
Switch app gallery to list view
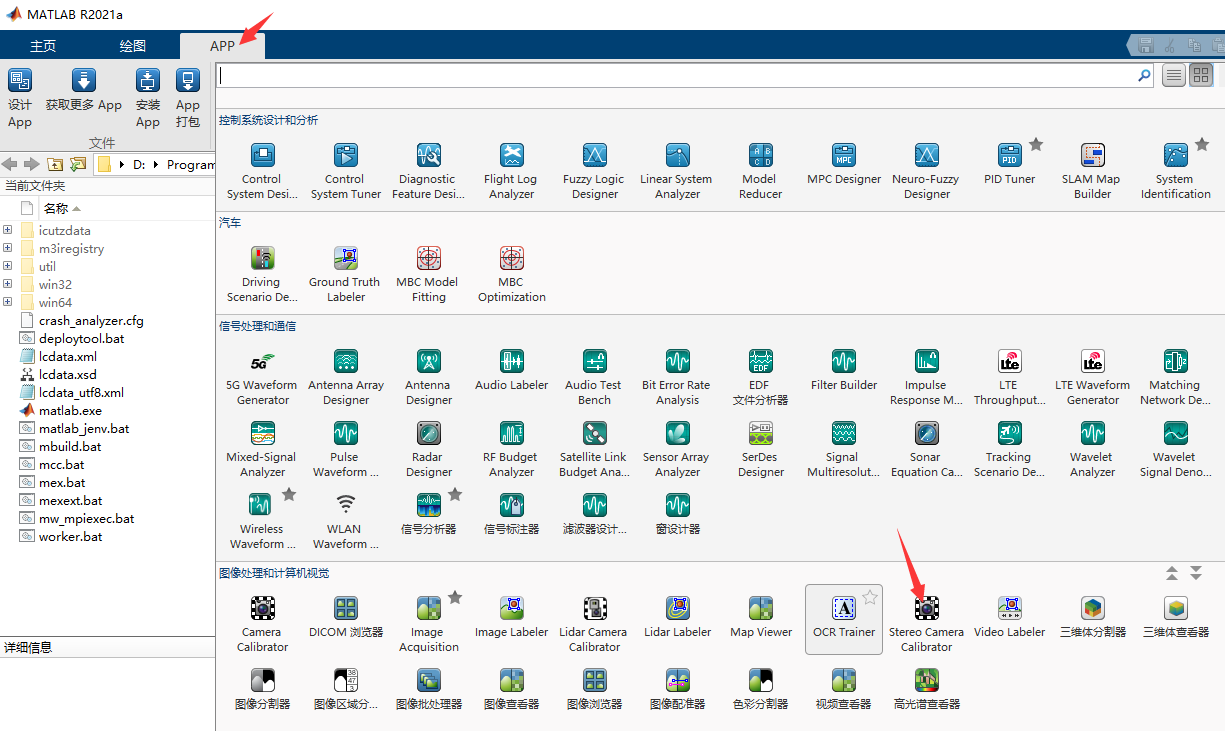click(x=1174, y=75)
